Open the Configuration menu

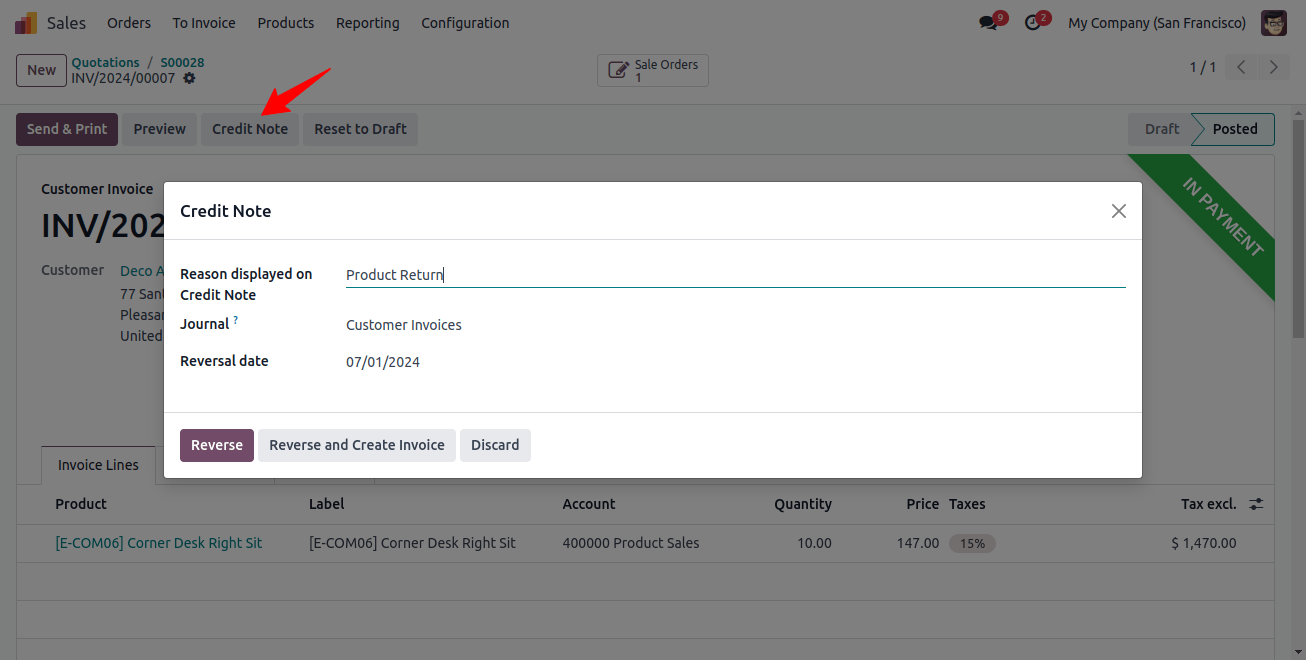coord(465,22)
